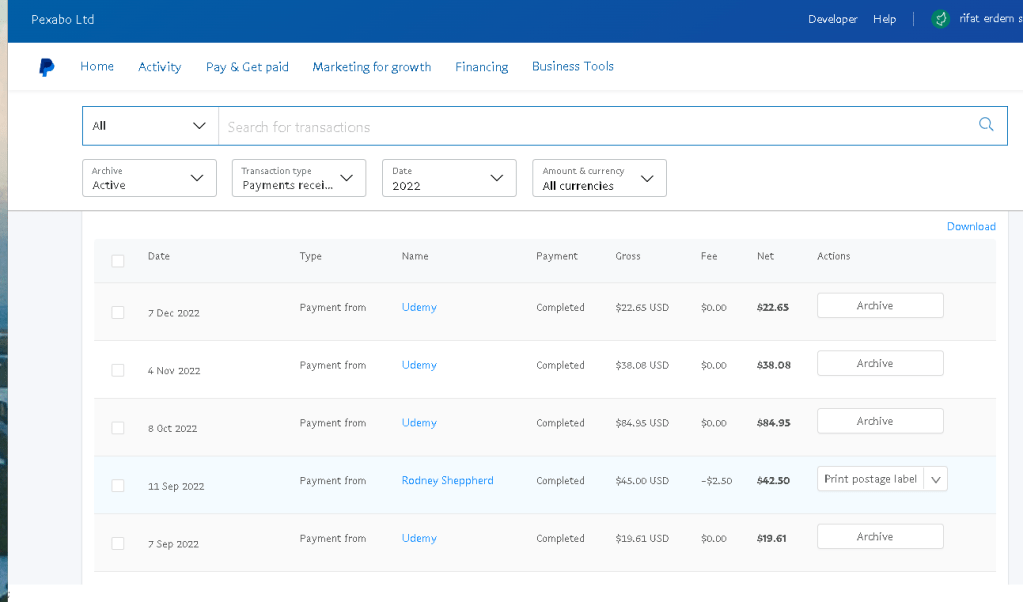Screen dimensions: 1023x602
Task: Click the Download link
Action: tap(971, 226)
